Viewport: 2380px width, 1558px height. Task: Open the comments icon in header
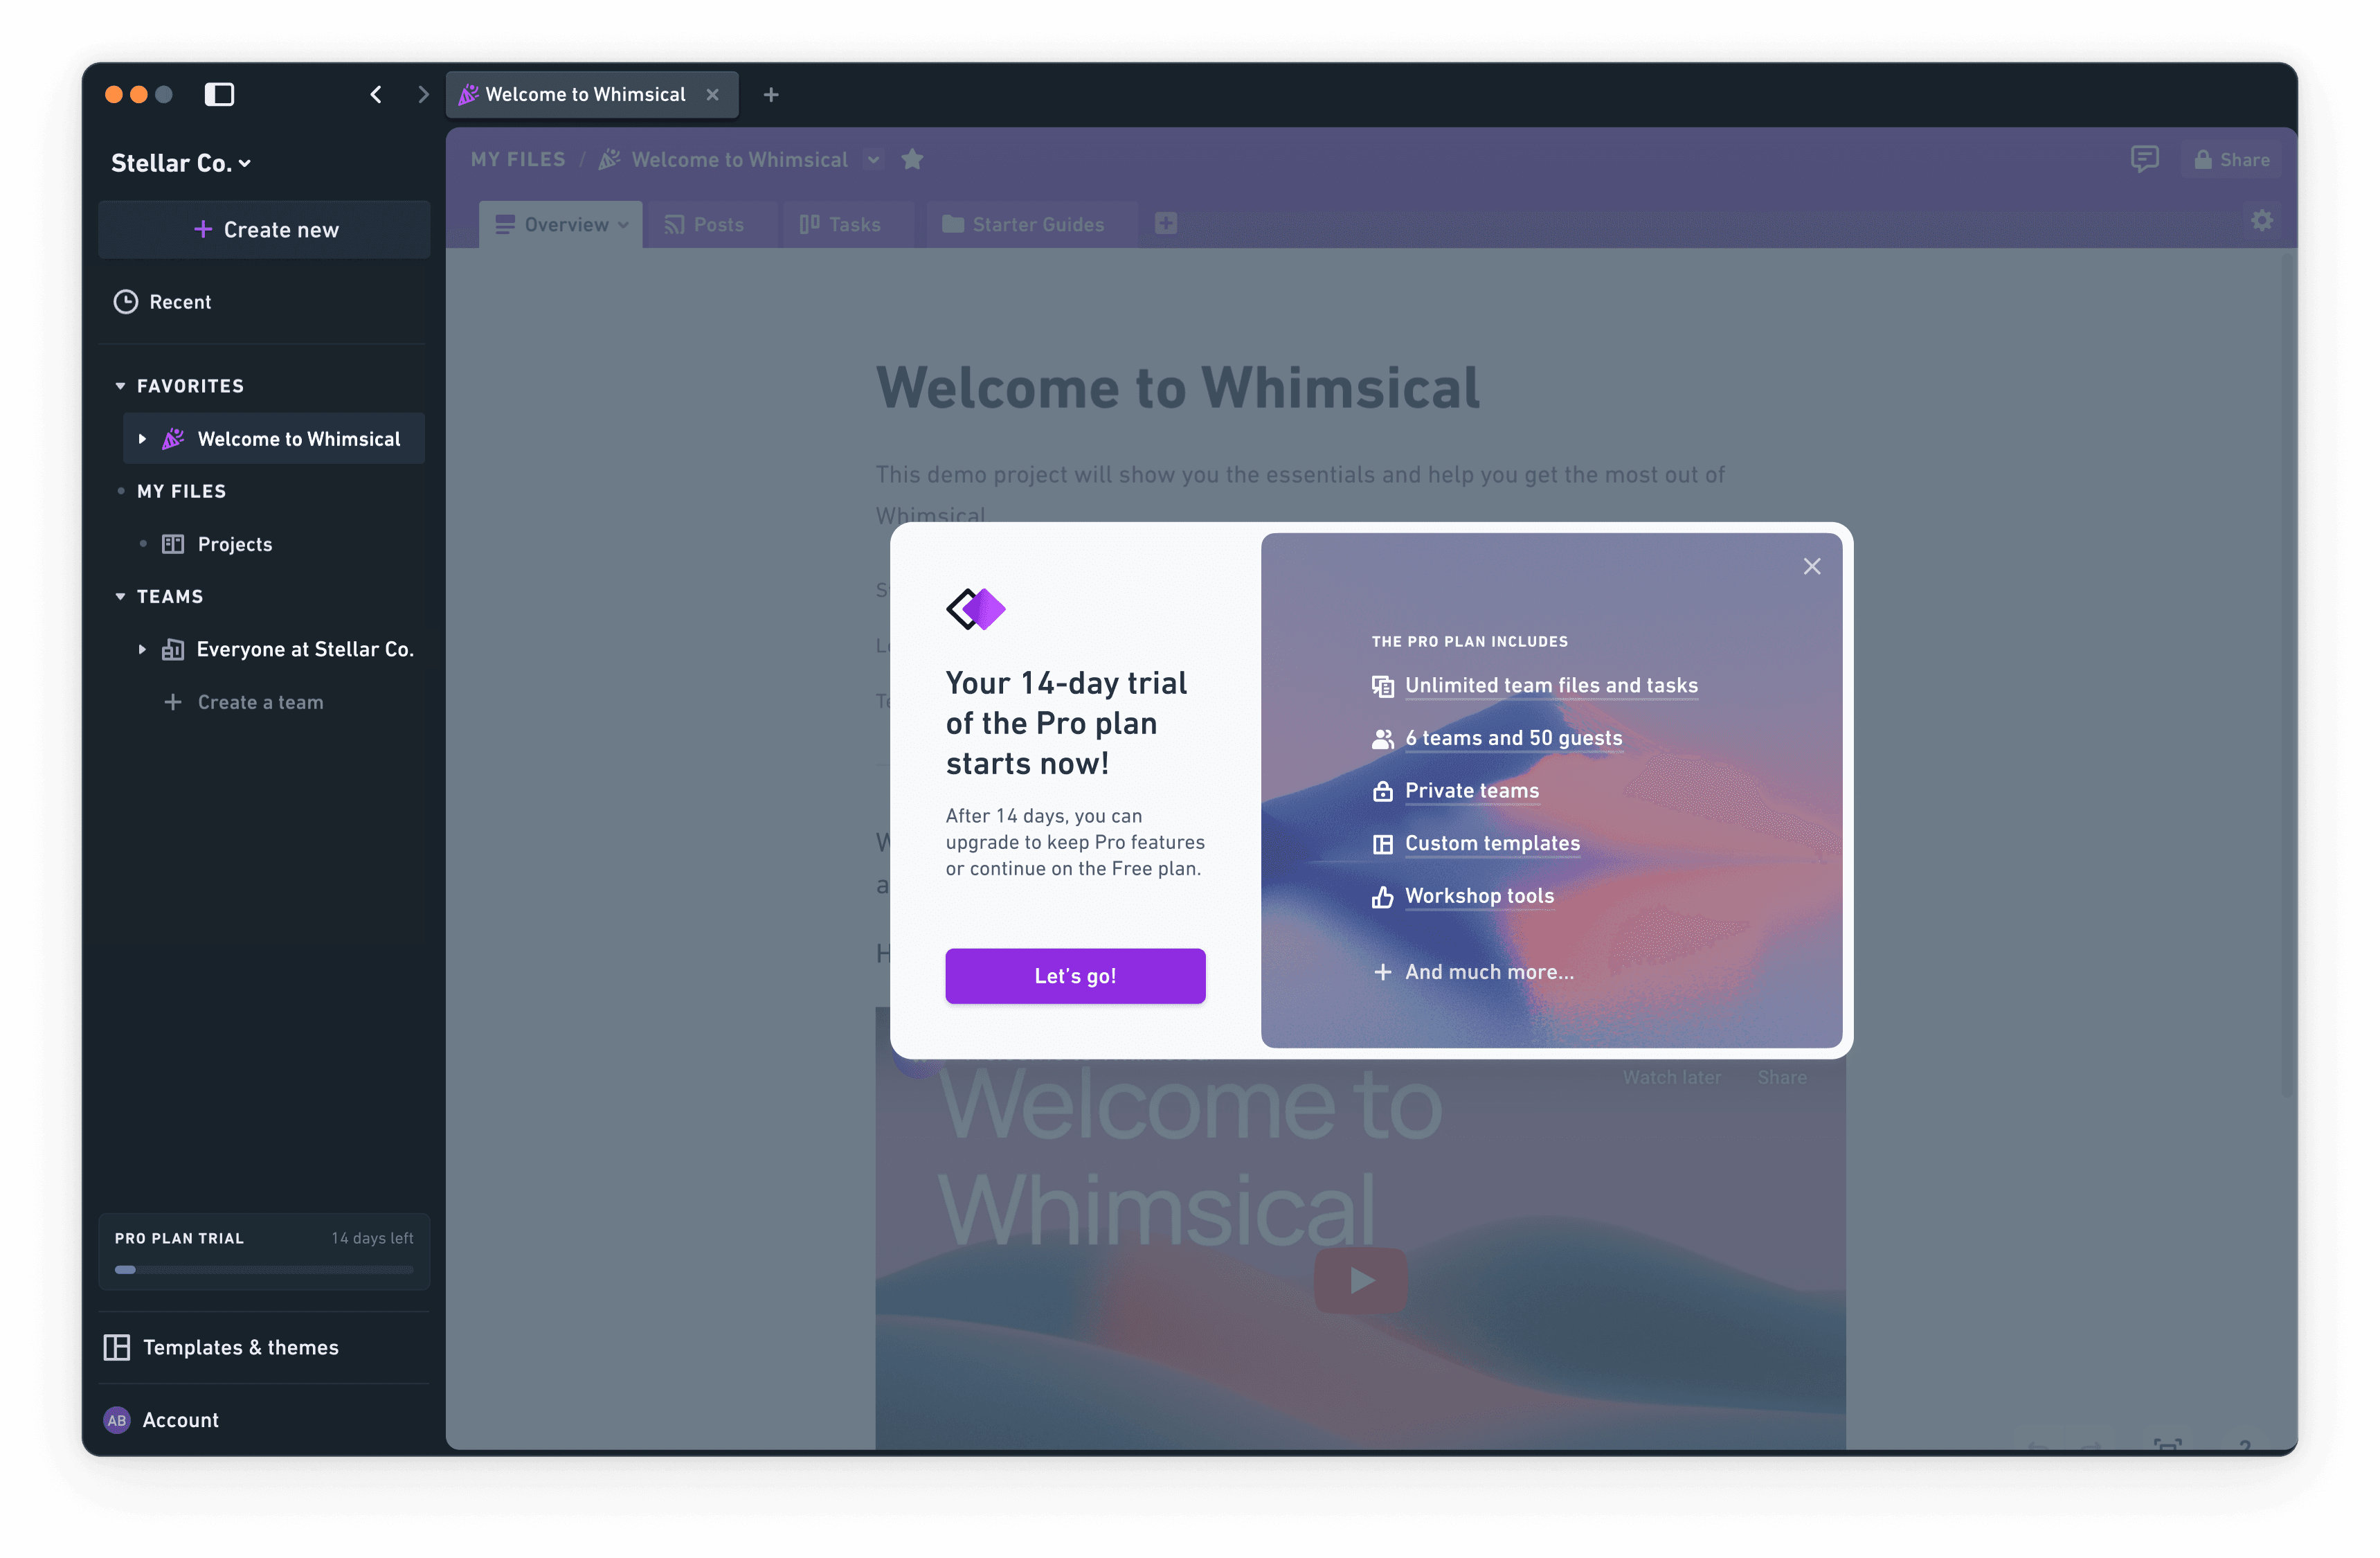(2144, 160)
